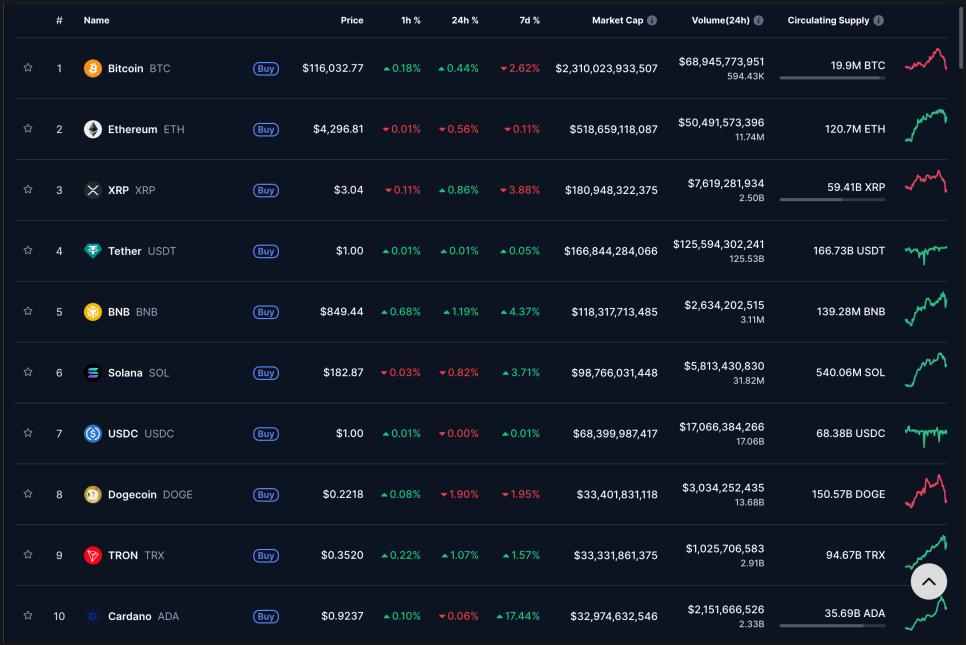Screen dimensions: 966x645
Task: Click the Dogecoin coin logo
Action: click(x=92, y=495)
